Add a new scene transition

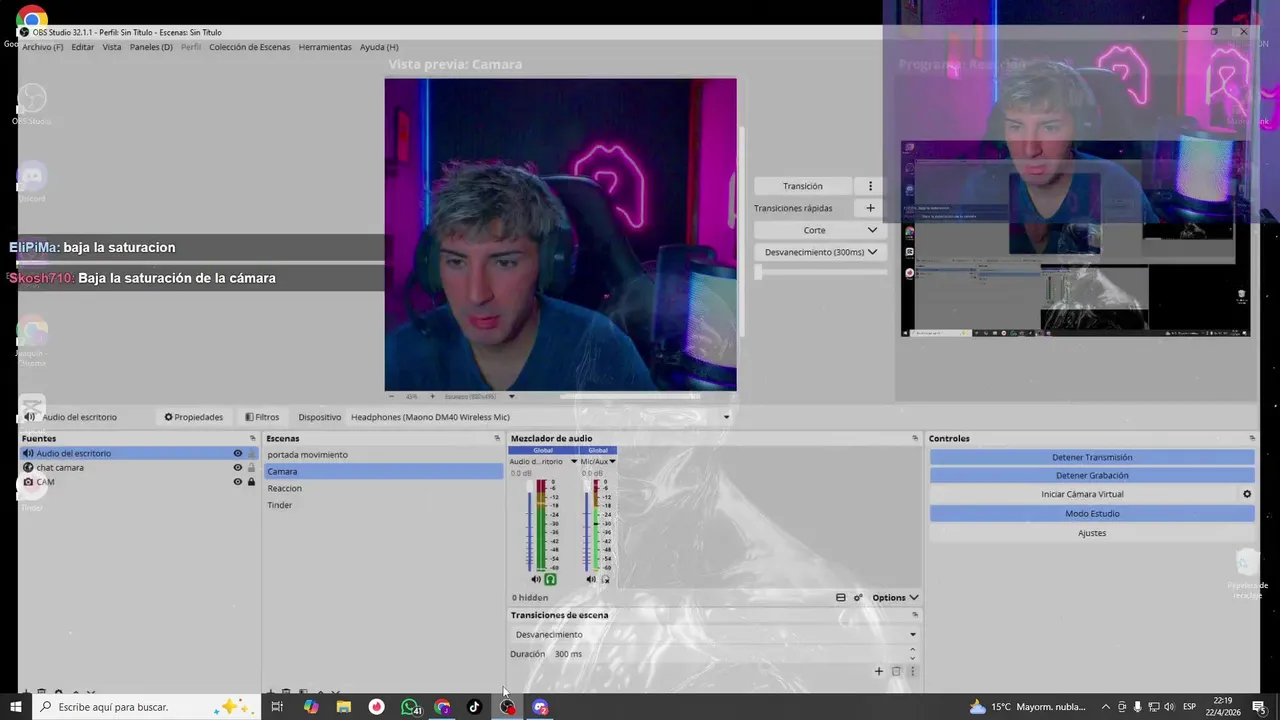(879, 671)
